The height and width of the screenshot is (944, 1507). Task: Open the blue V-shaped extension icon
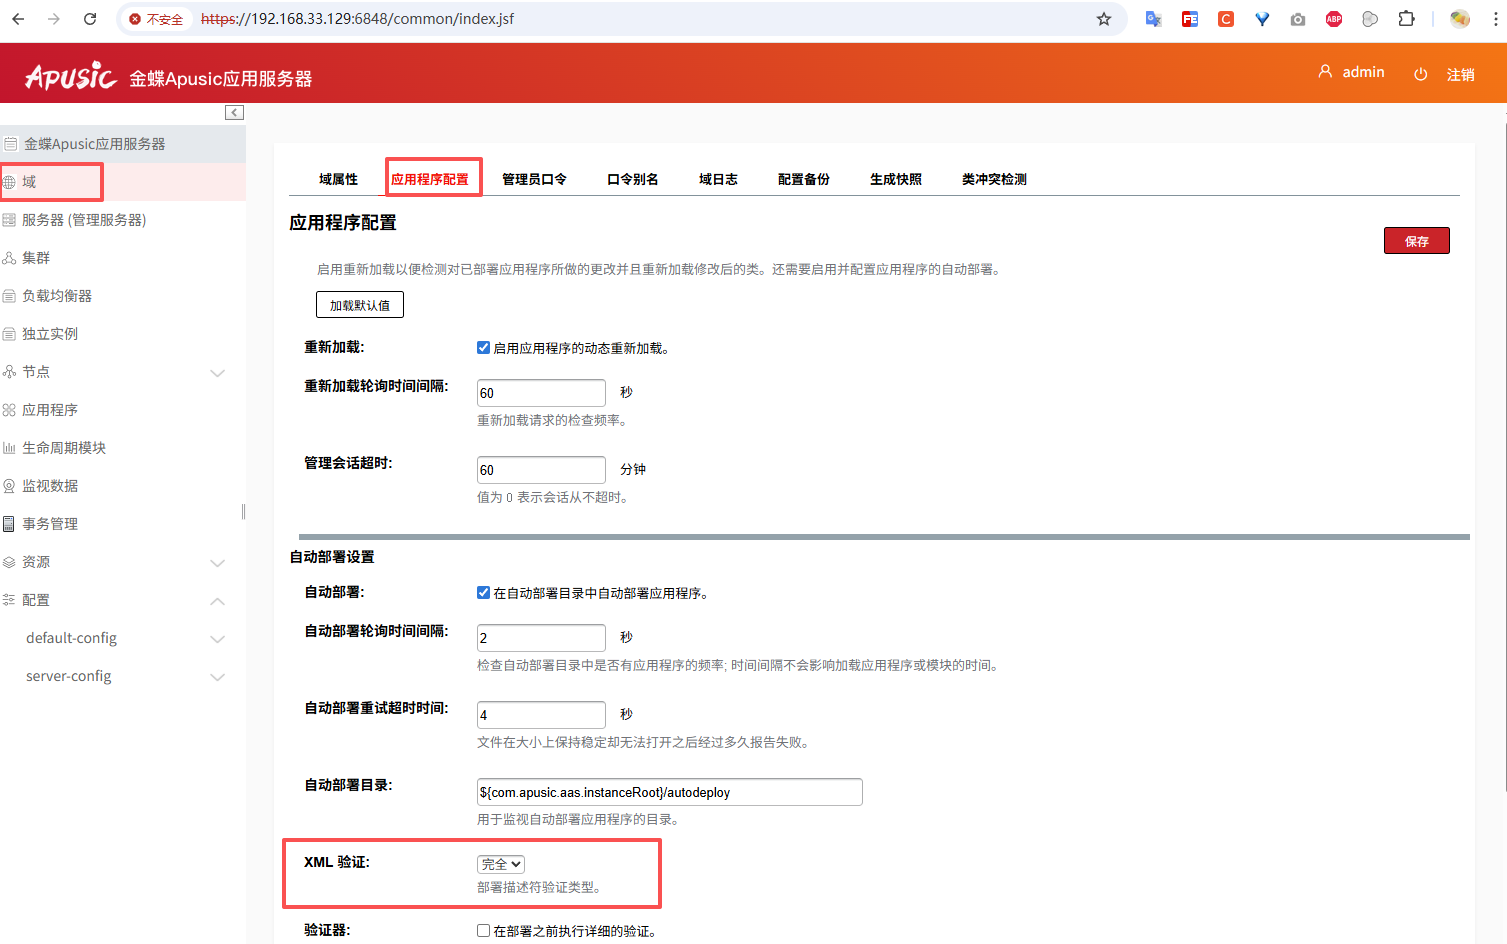[1262, 19]
